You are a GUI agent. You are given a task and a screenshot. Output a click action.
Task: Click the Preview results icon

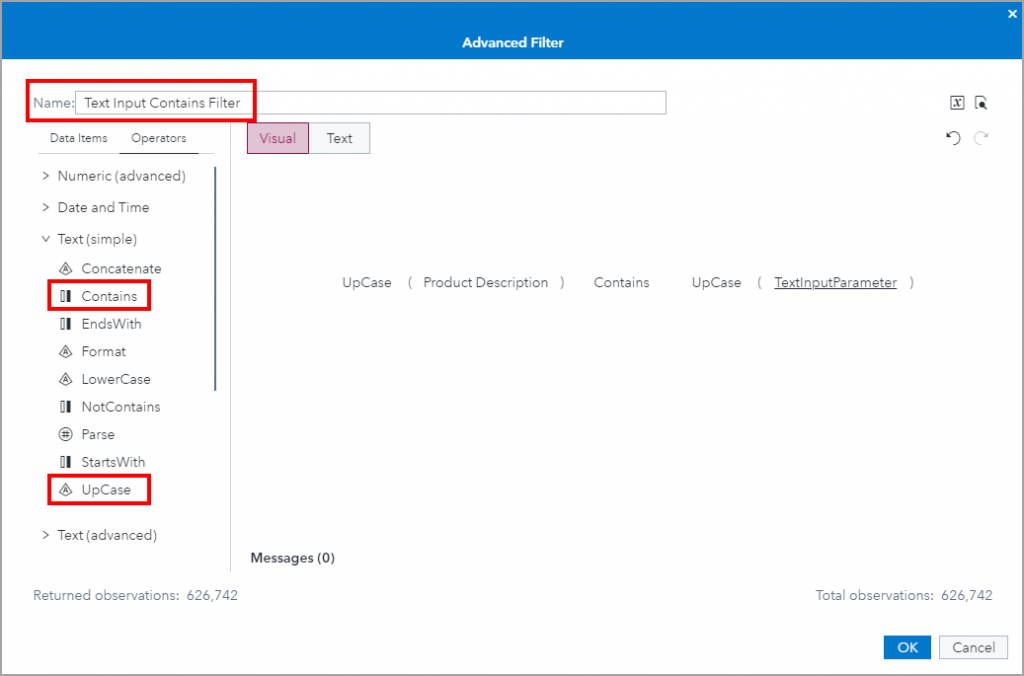click(981, 102)
